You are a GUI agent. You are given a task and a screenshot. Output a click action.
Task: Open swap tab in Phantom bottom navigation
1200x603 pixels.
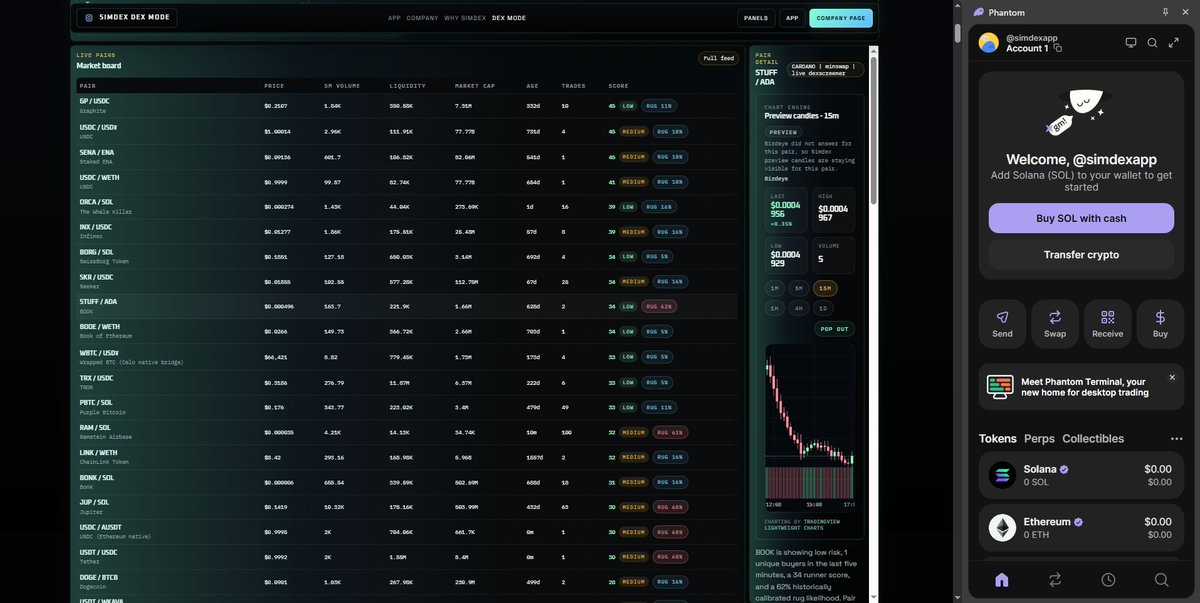click(x=1055, y=580)
